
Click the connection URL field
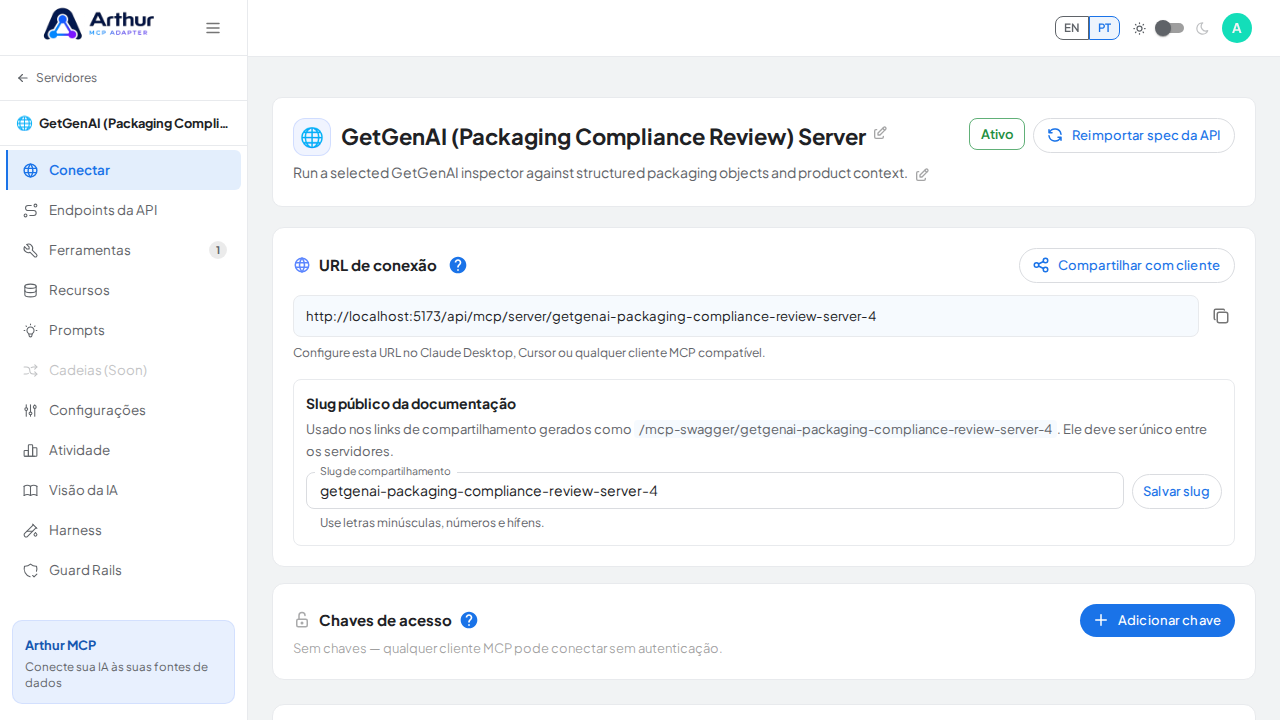click(746, 316)
